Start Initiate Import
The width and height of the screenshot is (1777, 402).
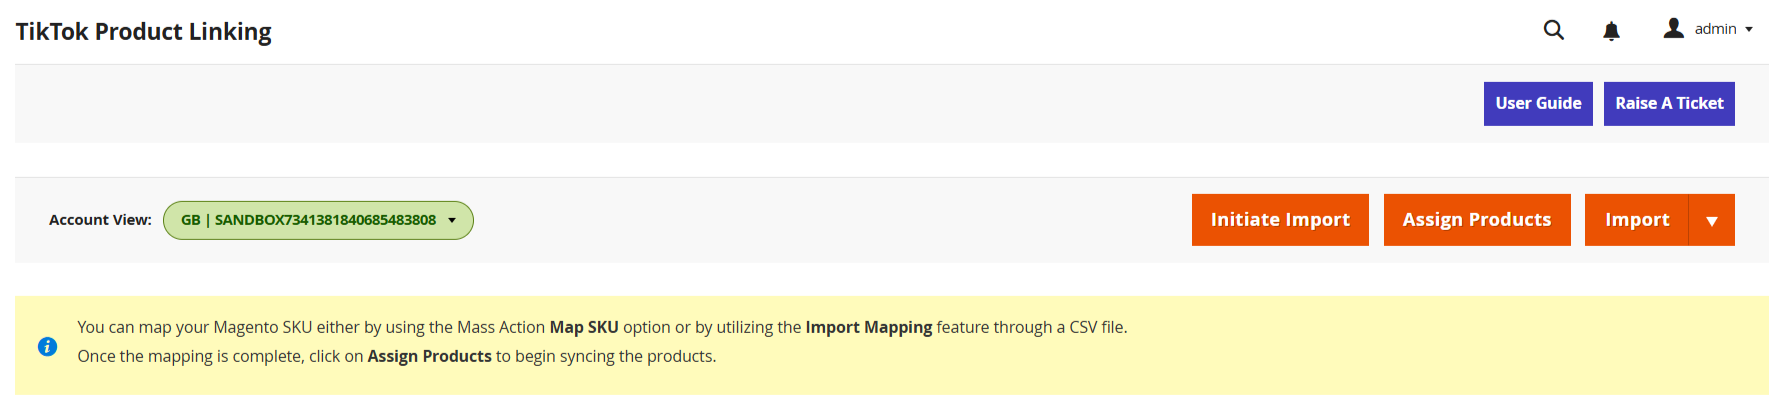[x=1279, y=220]
